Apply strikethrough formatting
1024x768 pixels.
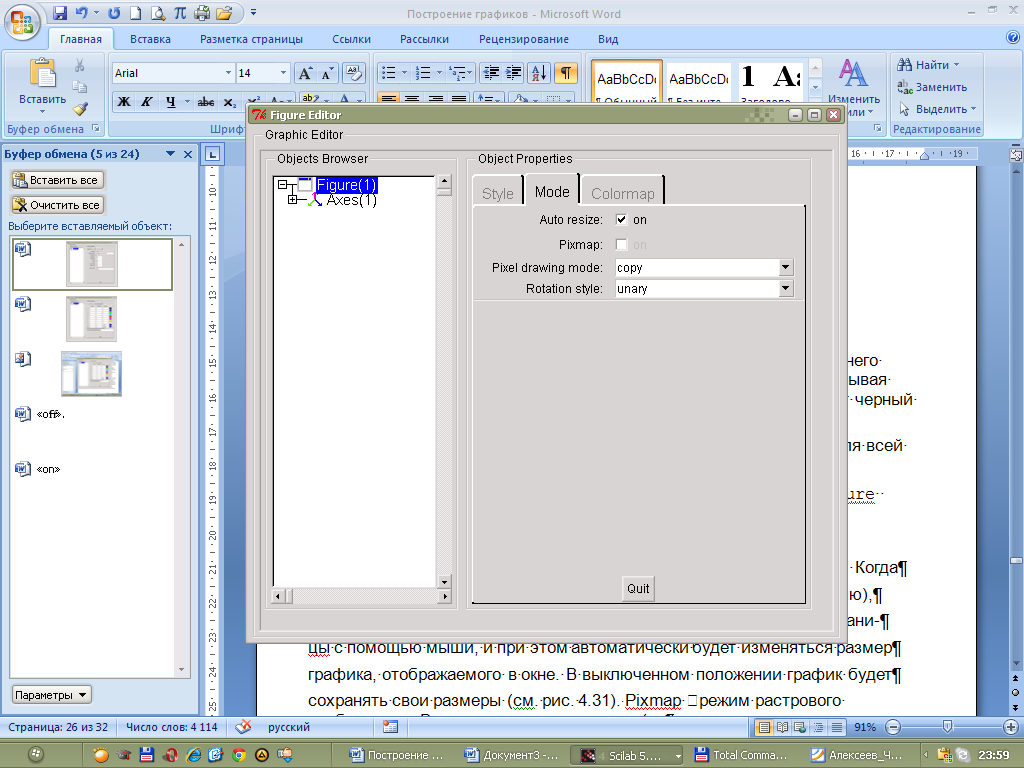click(x=206, y=102)
